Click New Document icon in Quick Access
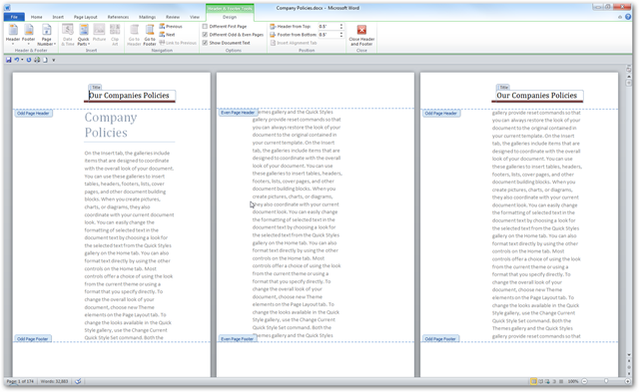 45,60
